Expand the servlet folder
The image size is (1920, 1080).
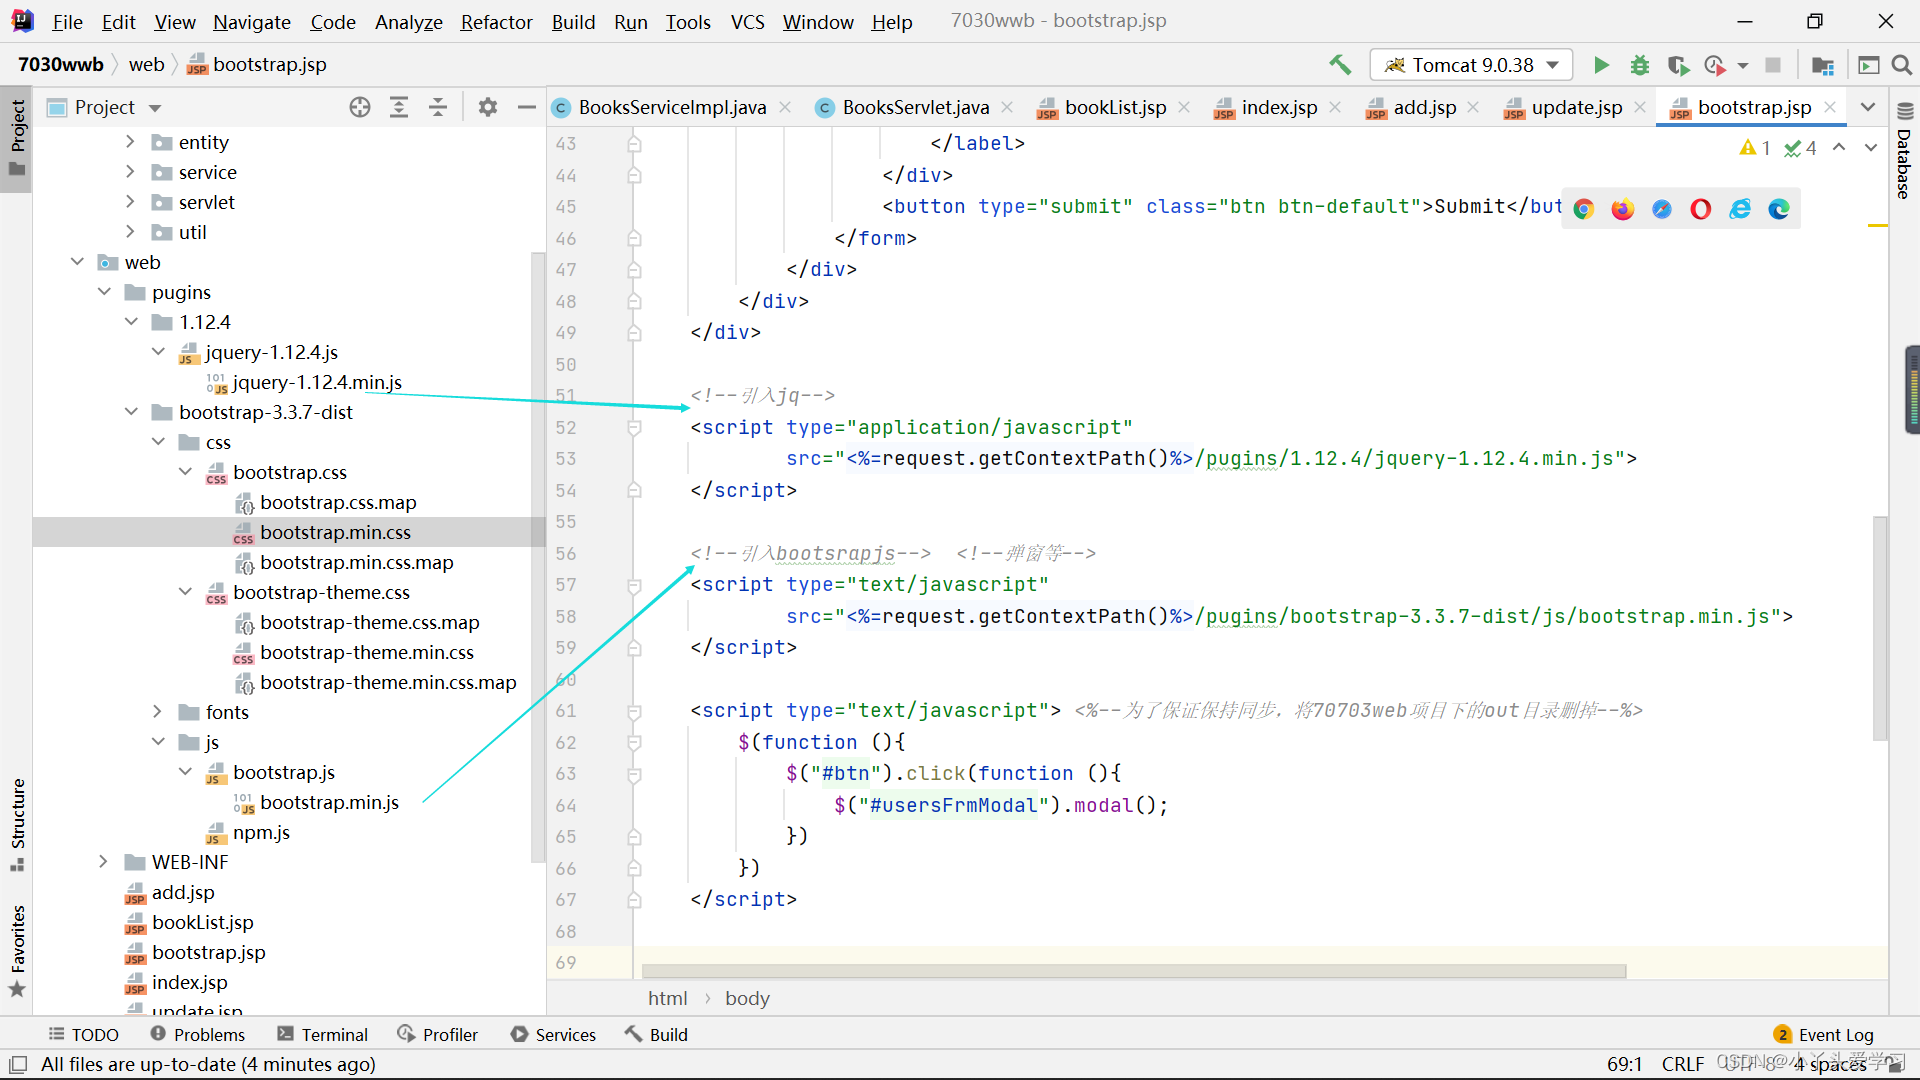pyautogui.click(x=130, y=202)
